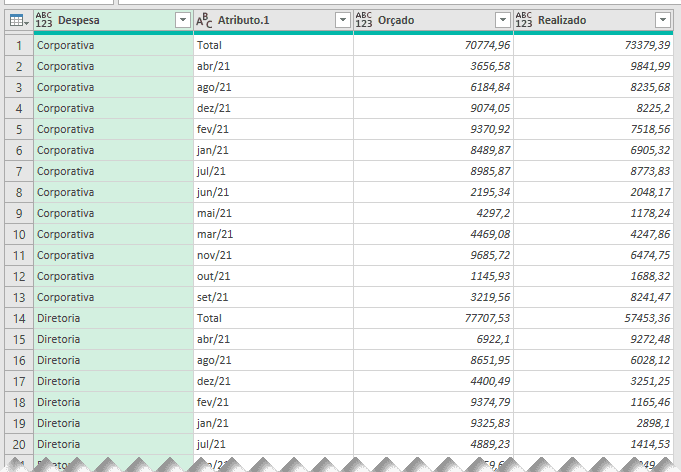Screen dimensions: 681x472
Task: Open the Realizado column data type icon
Action: [x=523, y=20]
